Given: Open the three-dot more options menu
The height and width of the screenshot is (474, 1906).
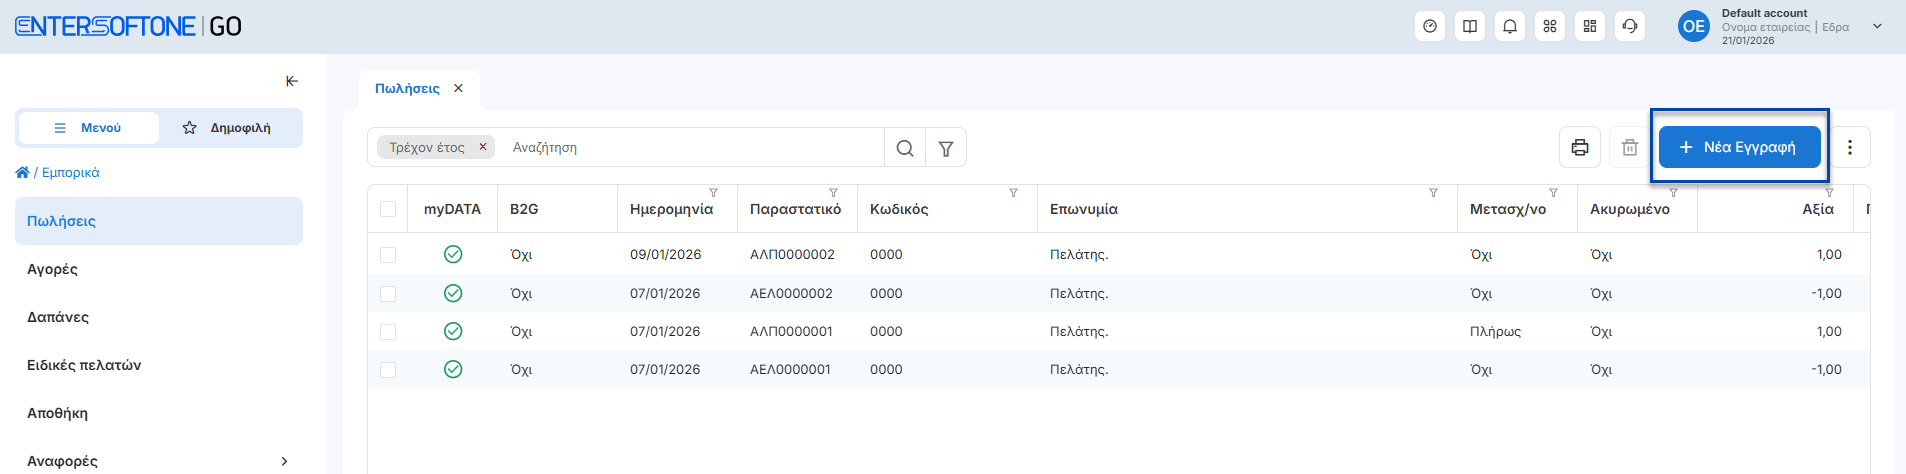Looking at the screenshot, I should 1850,148.
